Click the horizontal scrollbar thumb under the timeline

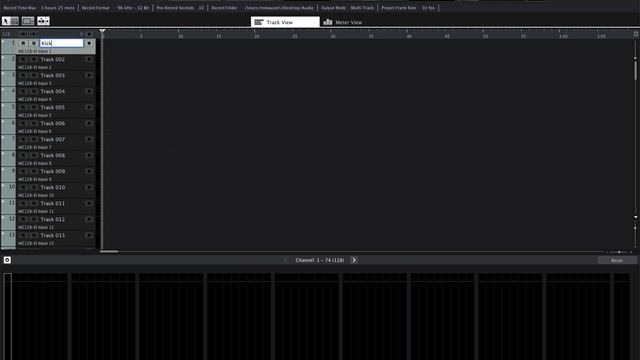click(x=109, y=251)
